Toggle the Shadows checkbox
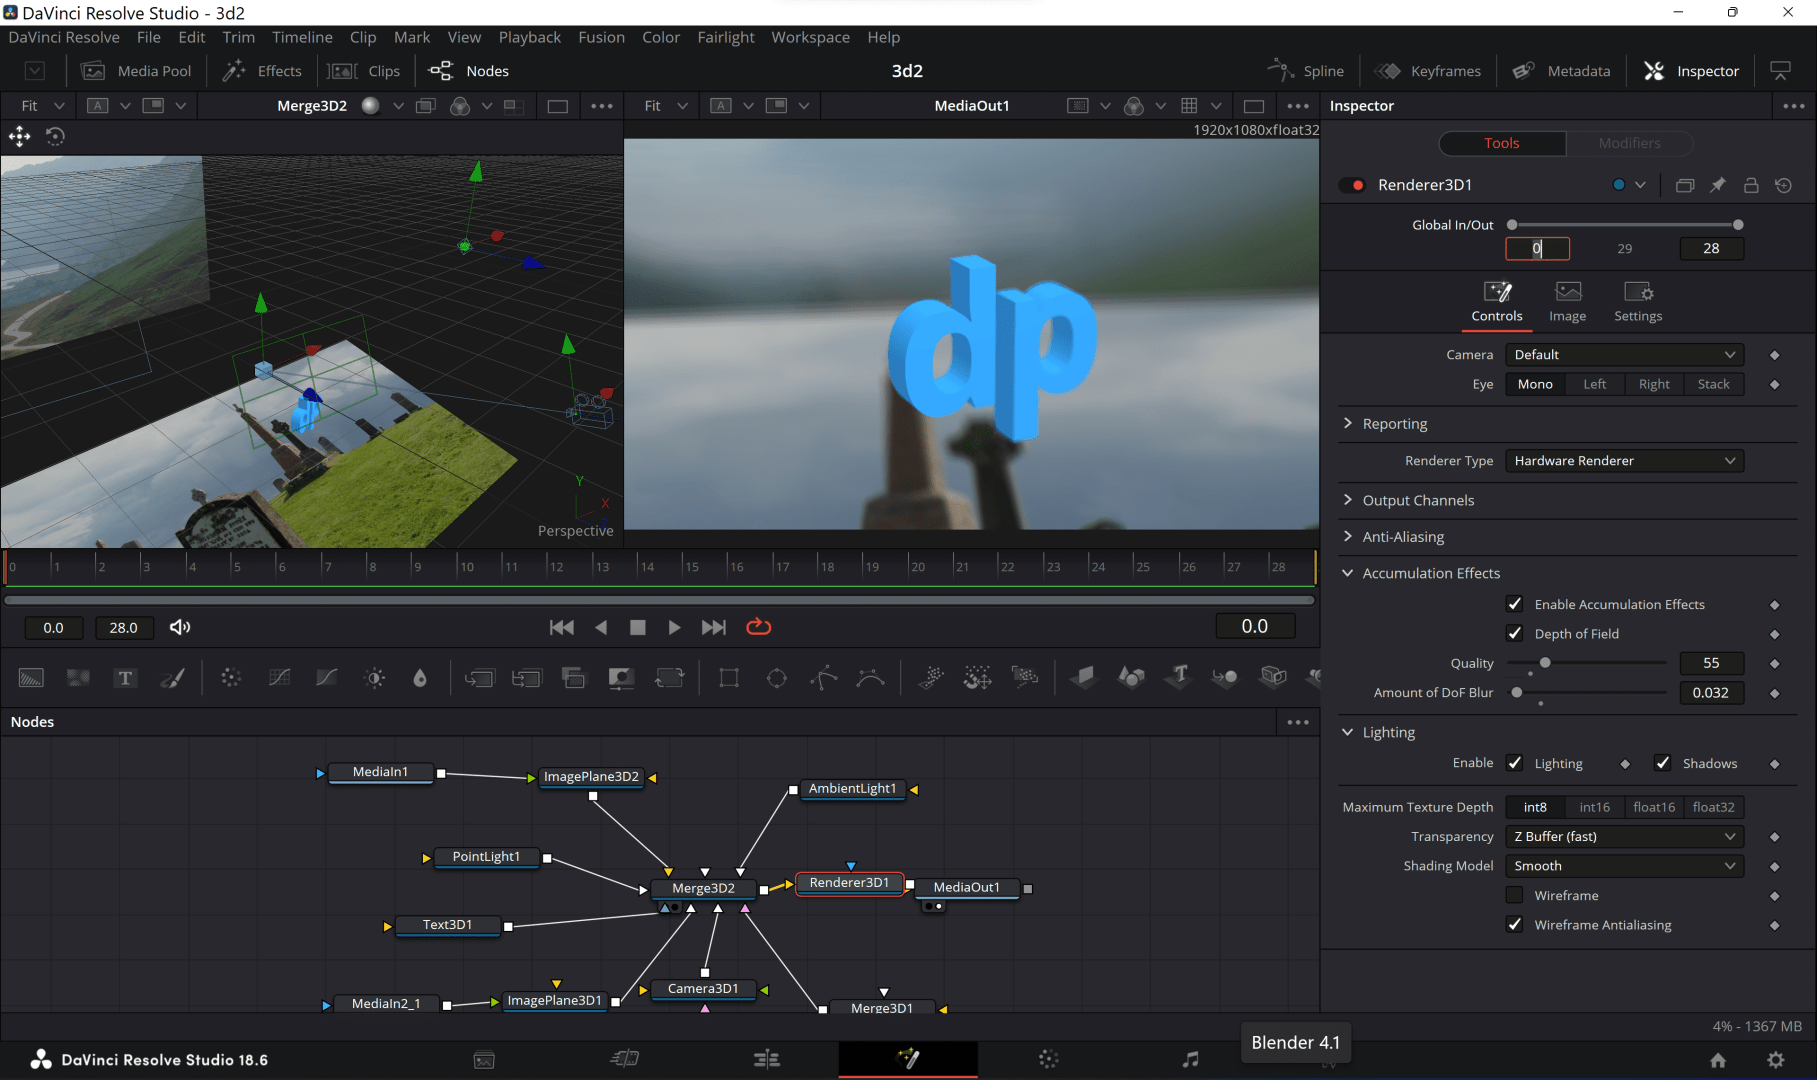The image size is (1817, 1080). click(1663, 762)
